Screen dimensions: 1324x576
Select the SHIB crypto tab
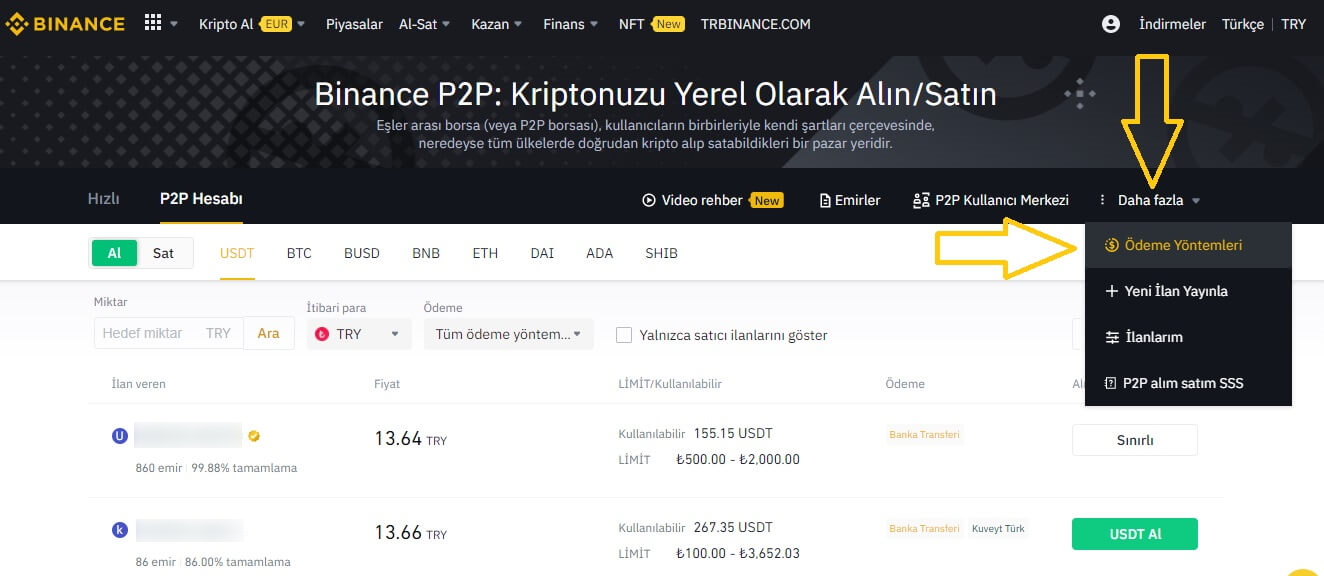click(x=661, y=253)
